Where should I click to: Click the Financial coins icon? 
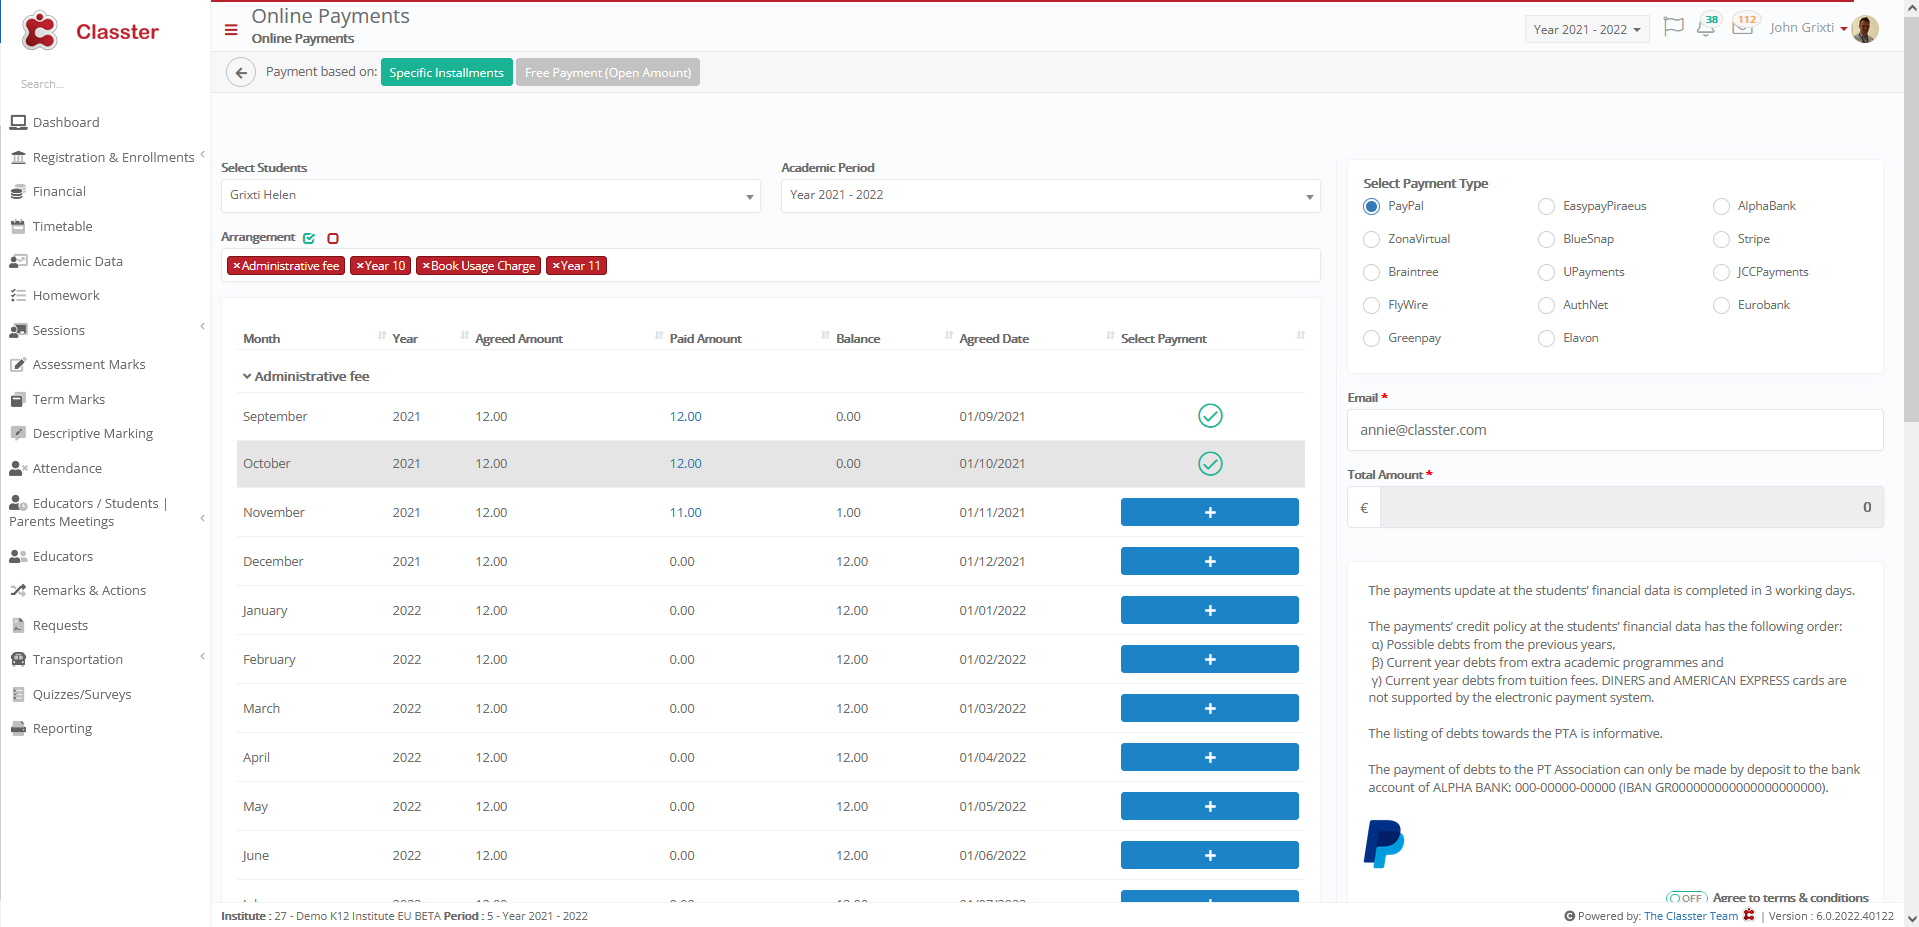coord(18,192)
